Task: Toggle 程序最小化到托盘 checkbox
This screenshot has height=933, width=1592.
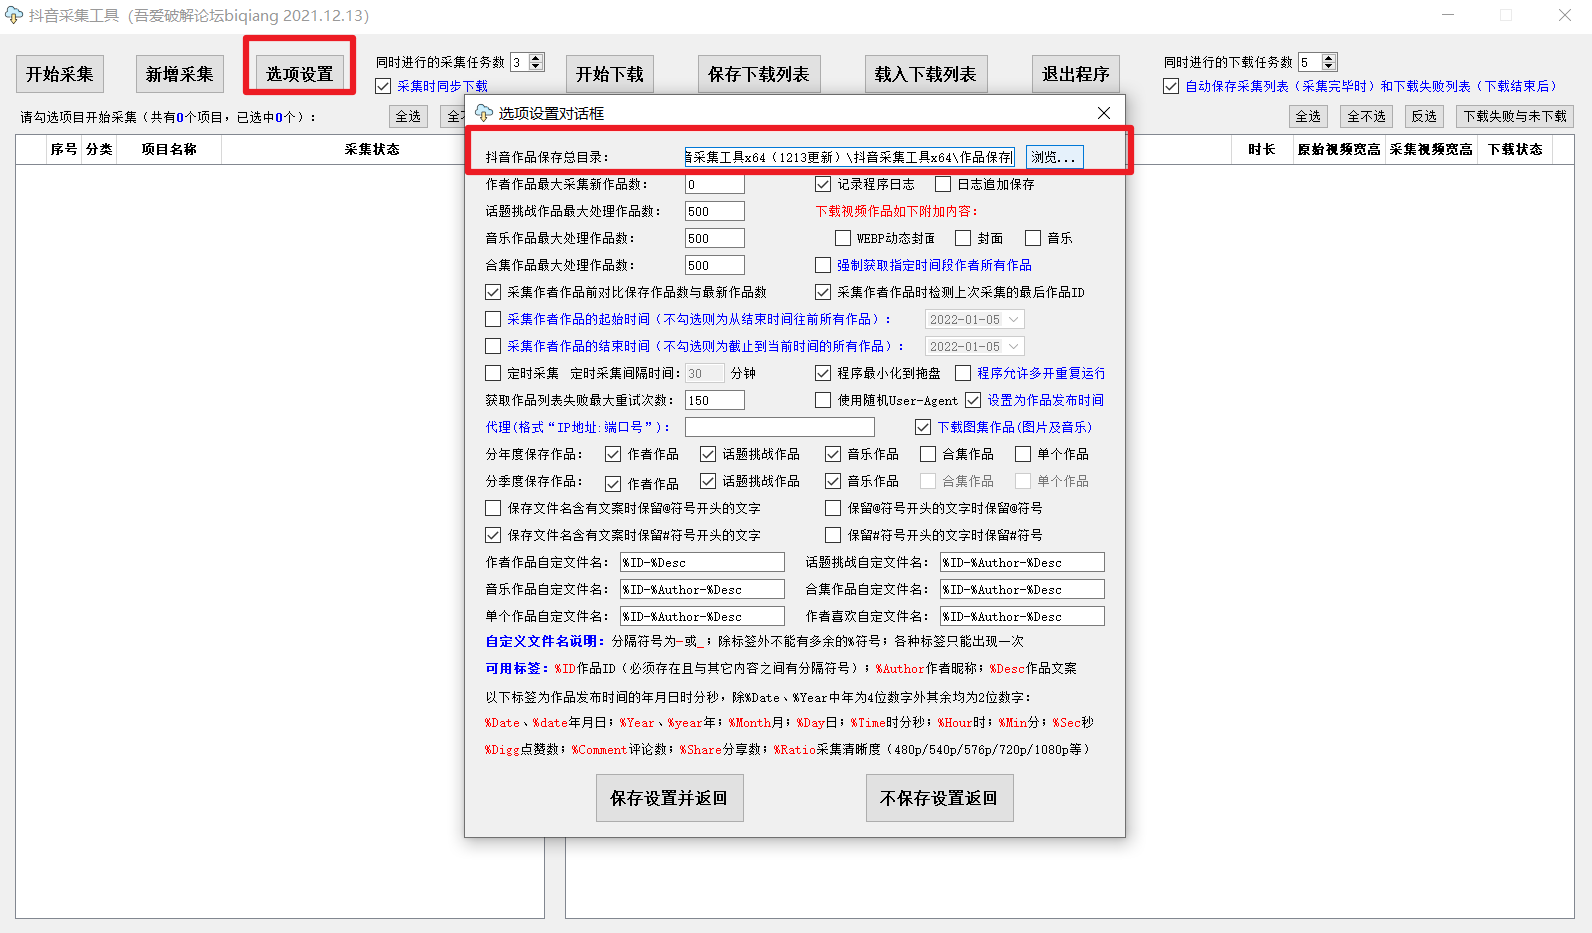Action: (x=823, y=373)
